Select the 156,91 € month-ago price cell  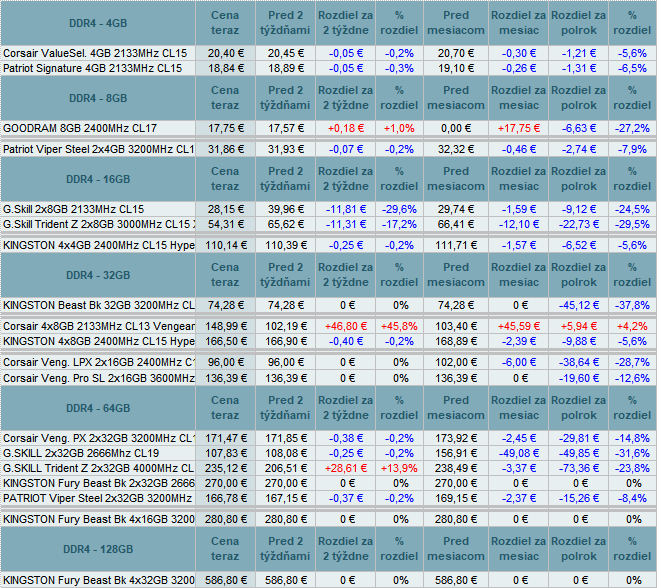[456, 453]
